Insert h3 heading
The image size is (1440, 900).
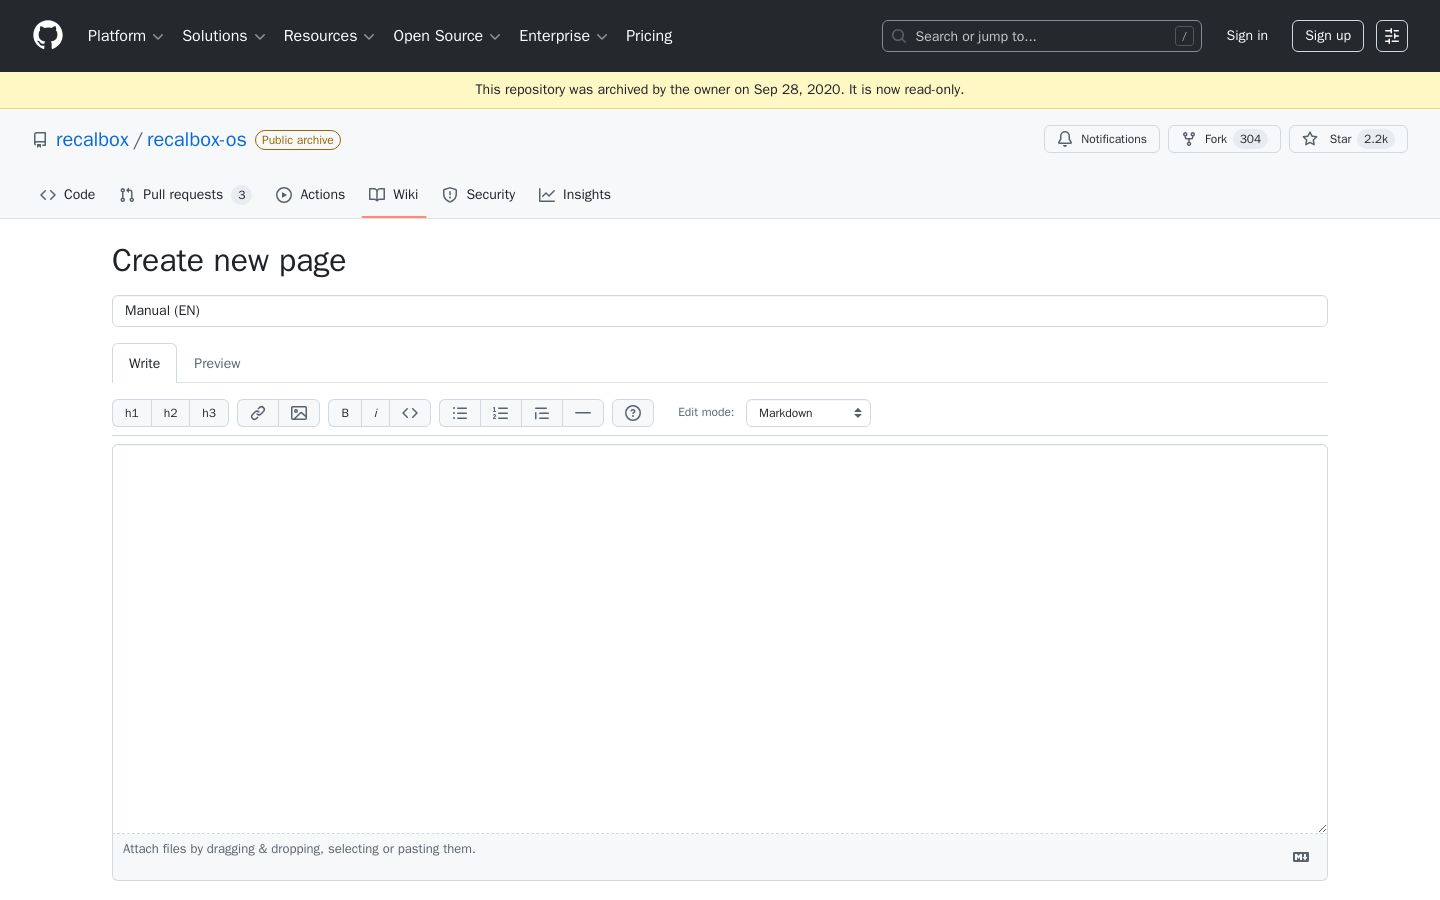tap(209, 413)
